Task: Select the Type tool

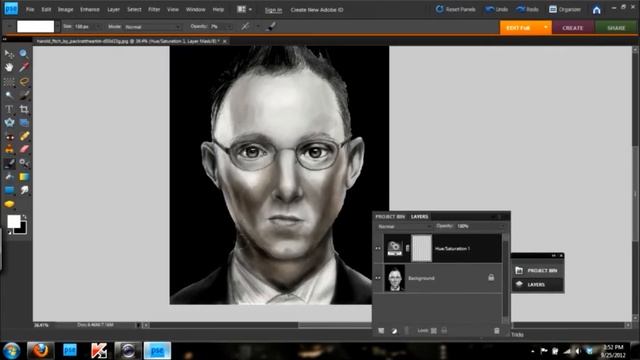Action: click(9, 109)
